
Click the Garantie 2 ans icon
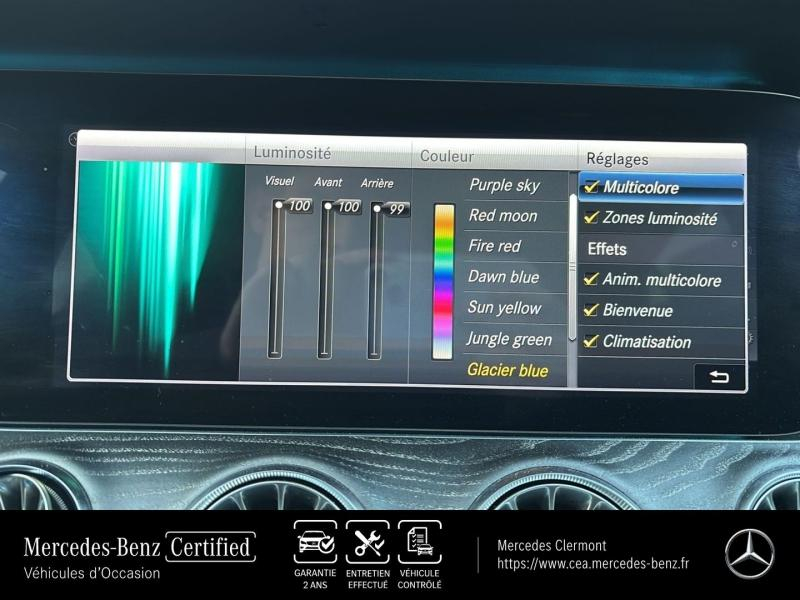click(316, 543)
